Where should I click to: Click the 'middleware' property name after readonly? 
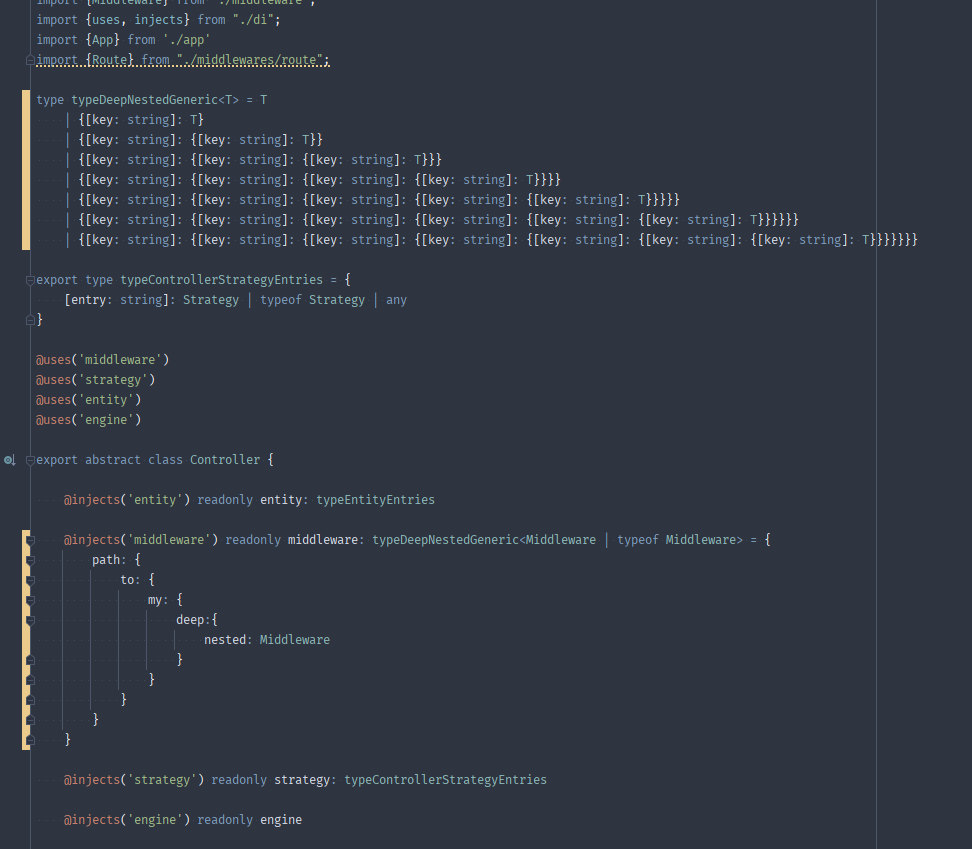322,540
